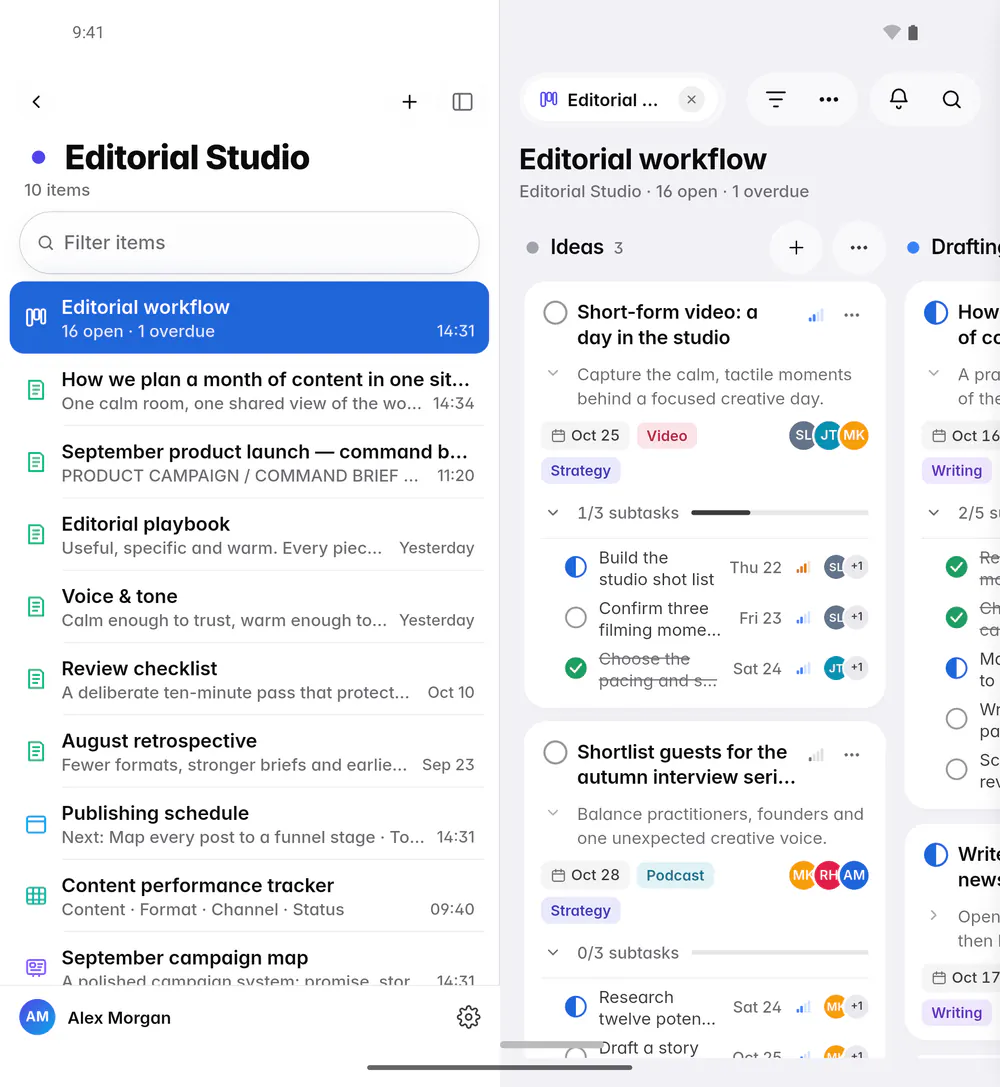This screenshot has height=1087, width=1000.
Task: Collapse 2/5 subtasks in Drafting card
Action: [934, 513]
